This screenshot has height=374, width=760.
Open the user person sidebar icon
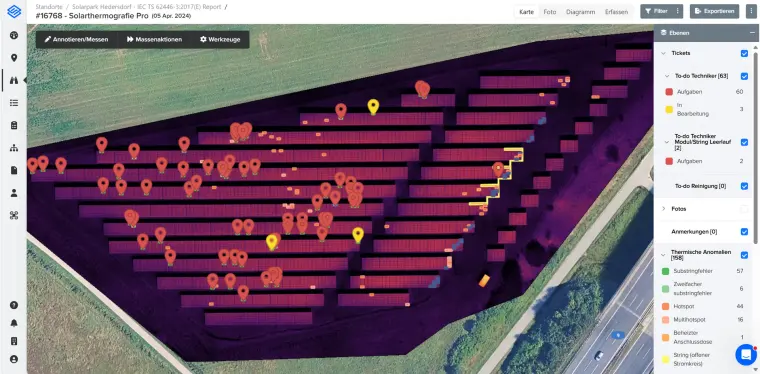click(14, 193)
